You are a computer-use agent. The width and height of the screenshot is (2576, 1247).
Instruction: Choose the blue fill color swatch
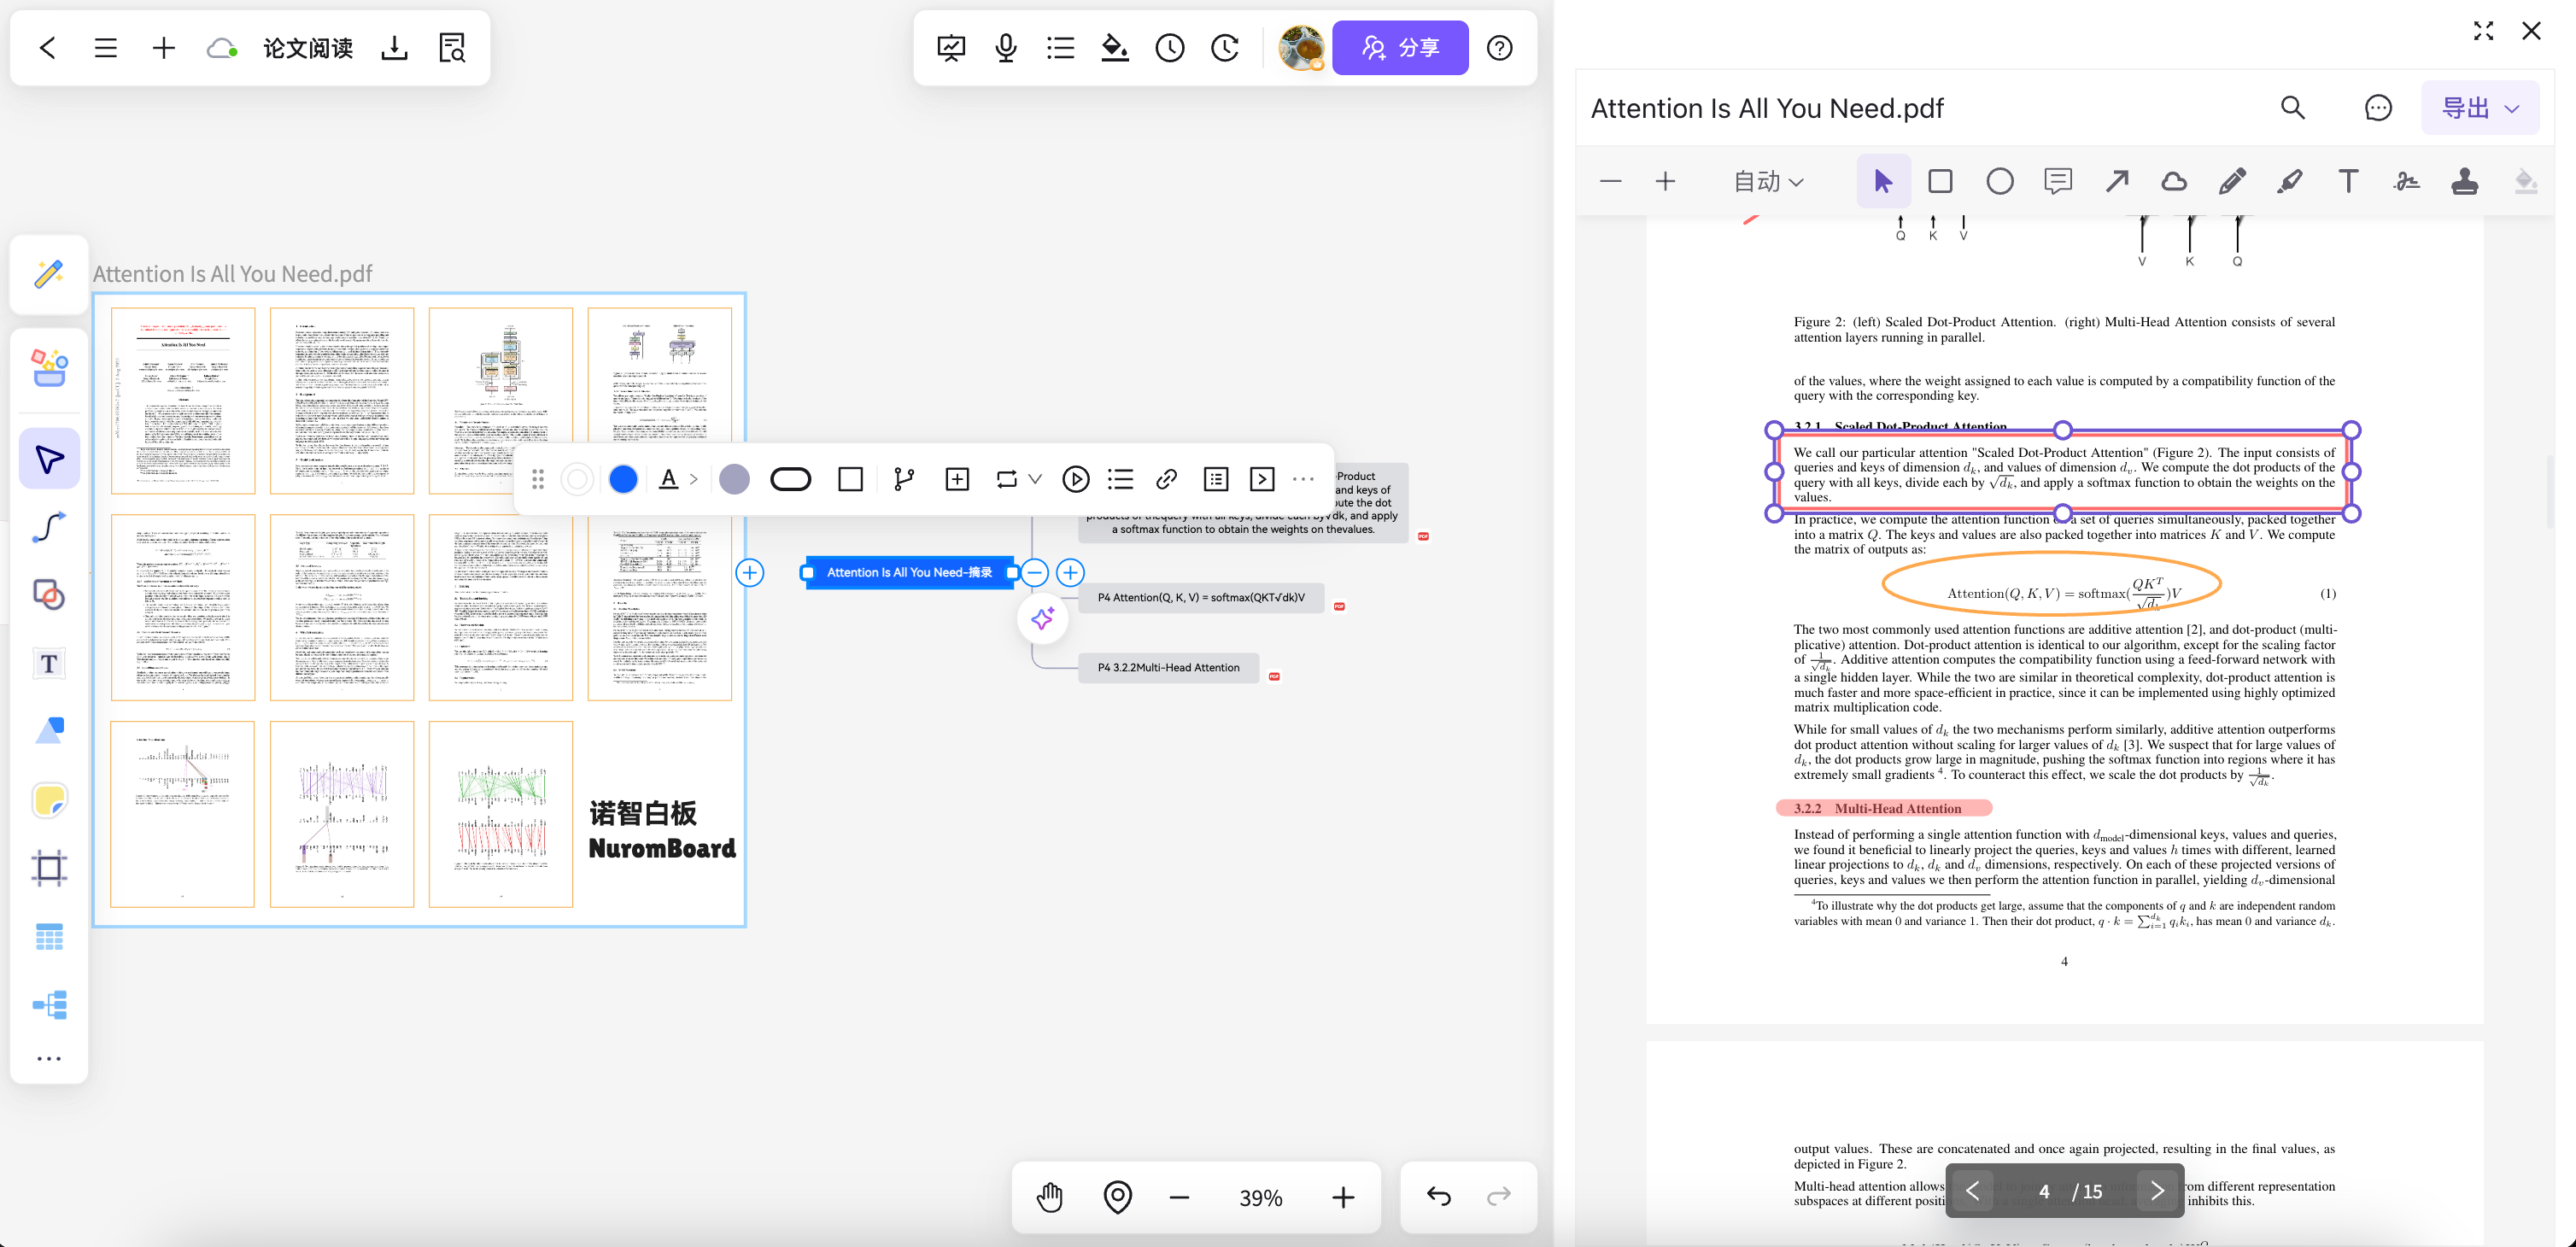pyautogui.click(x=623, y=480)
